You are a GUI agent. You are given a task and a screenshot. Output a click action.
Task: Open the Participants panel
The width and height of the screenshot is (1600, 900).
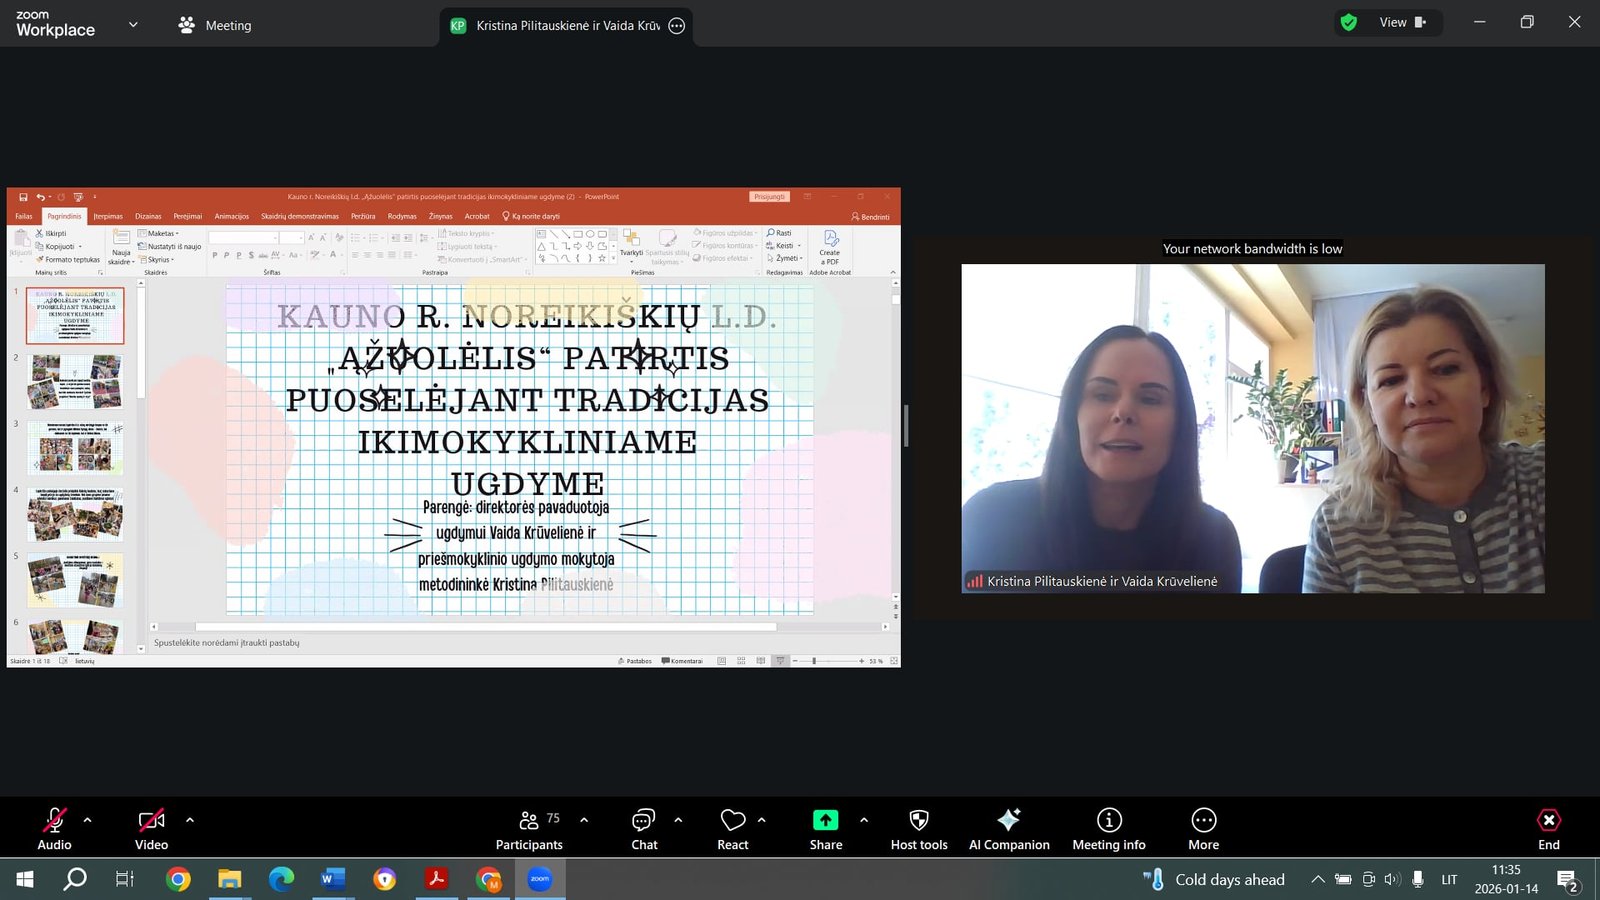(529, 829)
